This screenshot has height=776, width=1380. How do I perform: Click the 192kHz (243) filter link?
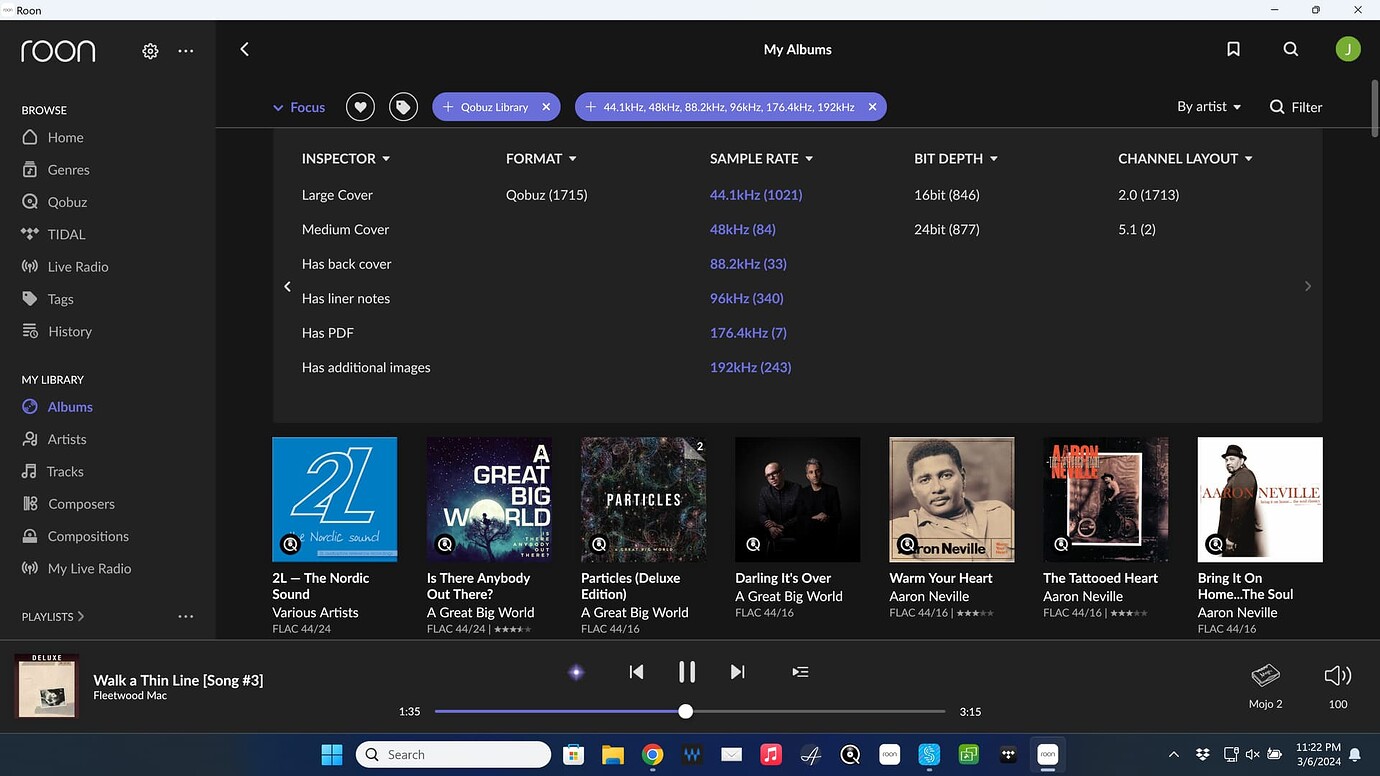[748, 367]
